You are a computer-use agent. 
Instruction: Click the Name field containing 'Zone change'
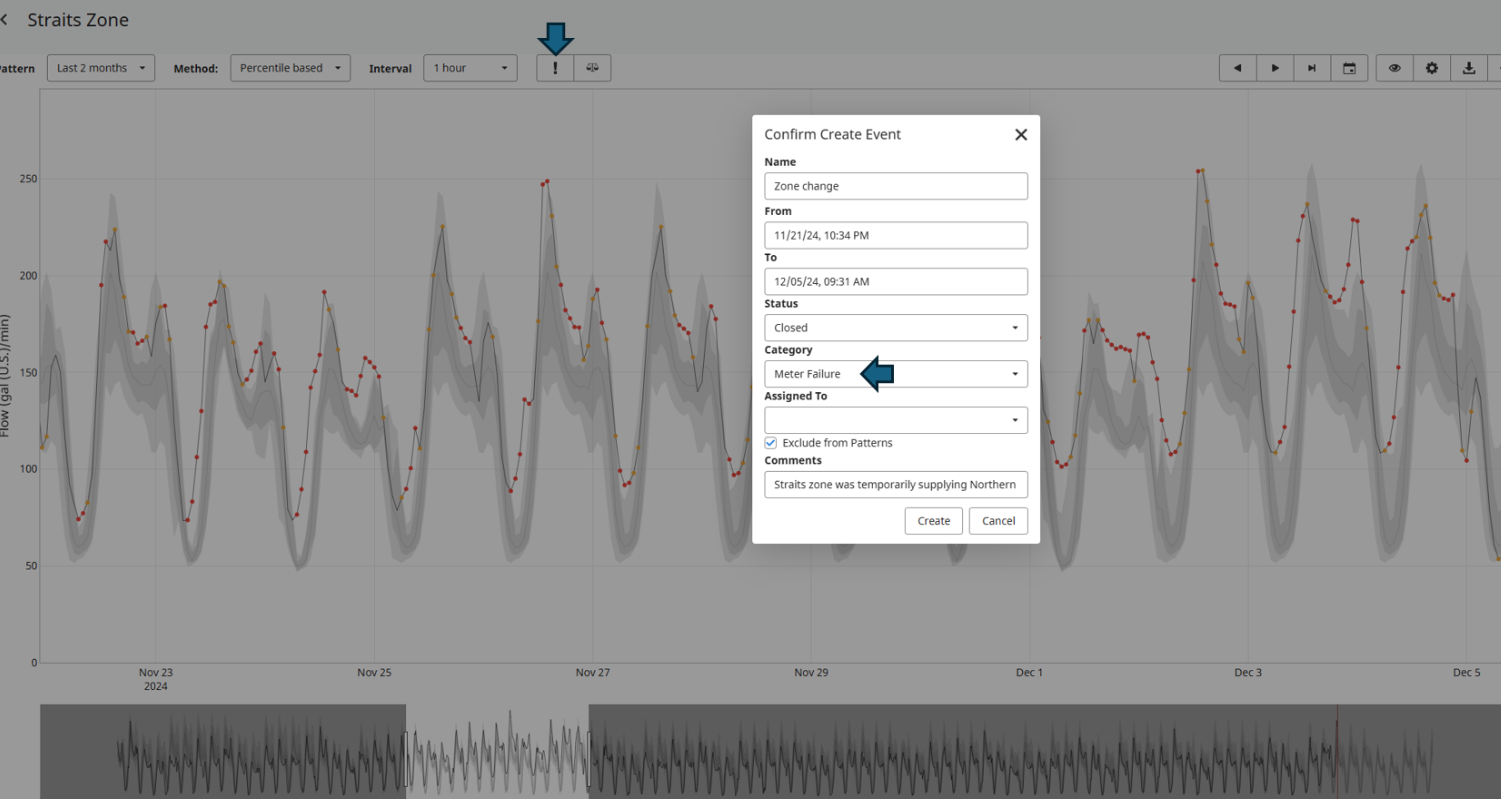[895, 186]
